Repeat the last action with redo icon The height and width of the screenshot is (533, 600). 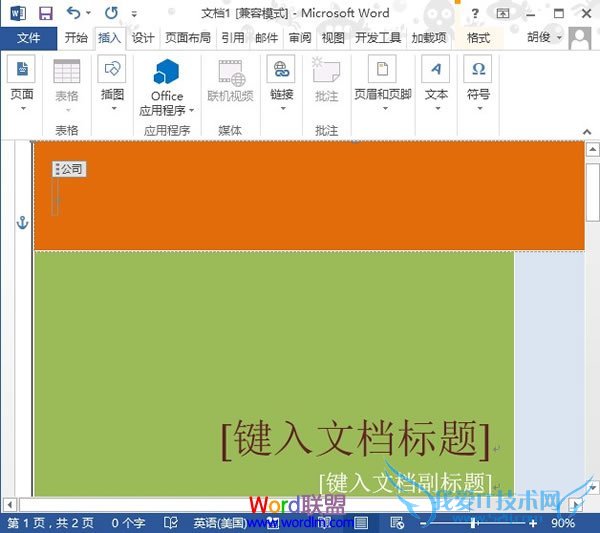point(111,13)
